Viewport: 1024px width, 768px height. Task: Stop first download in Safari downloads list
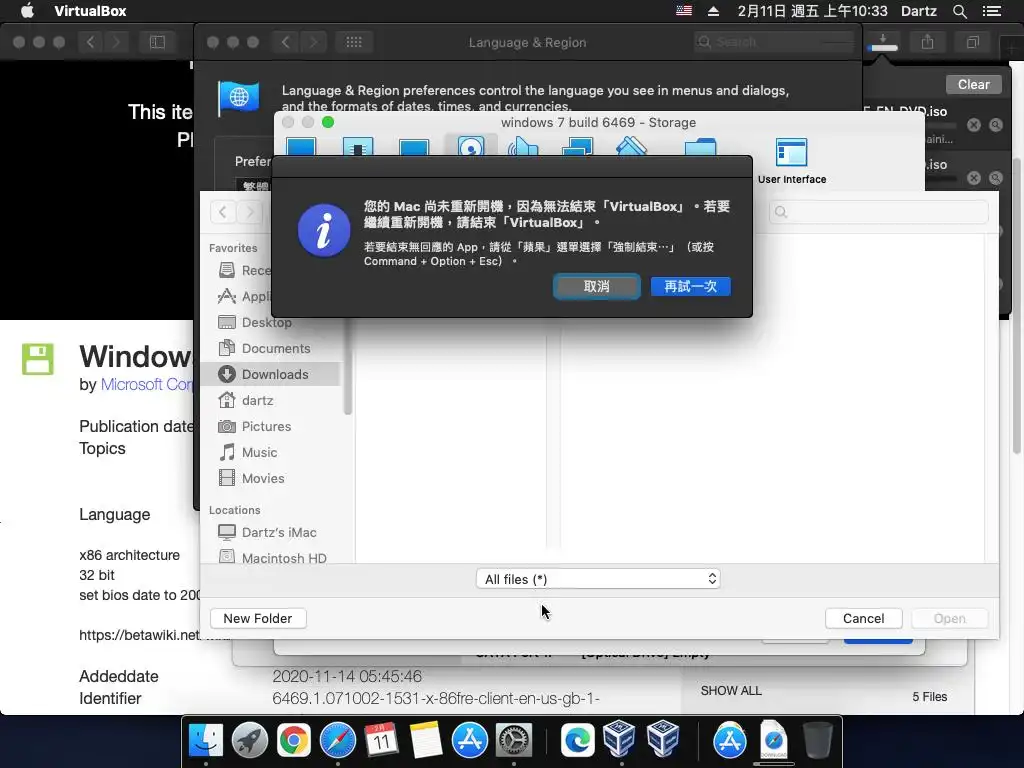(974, 125)
